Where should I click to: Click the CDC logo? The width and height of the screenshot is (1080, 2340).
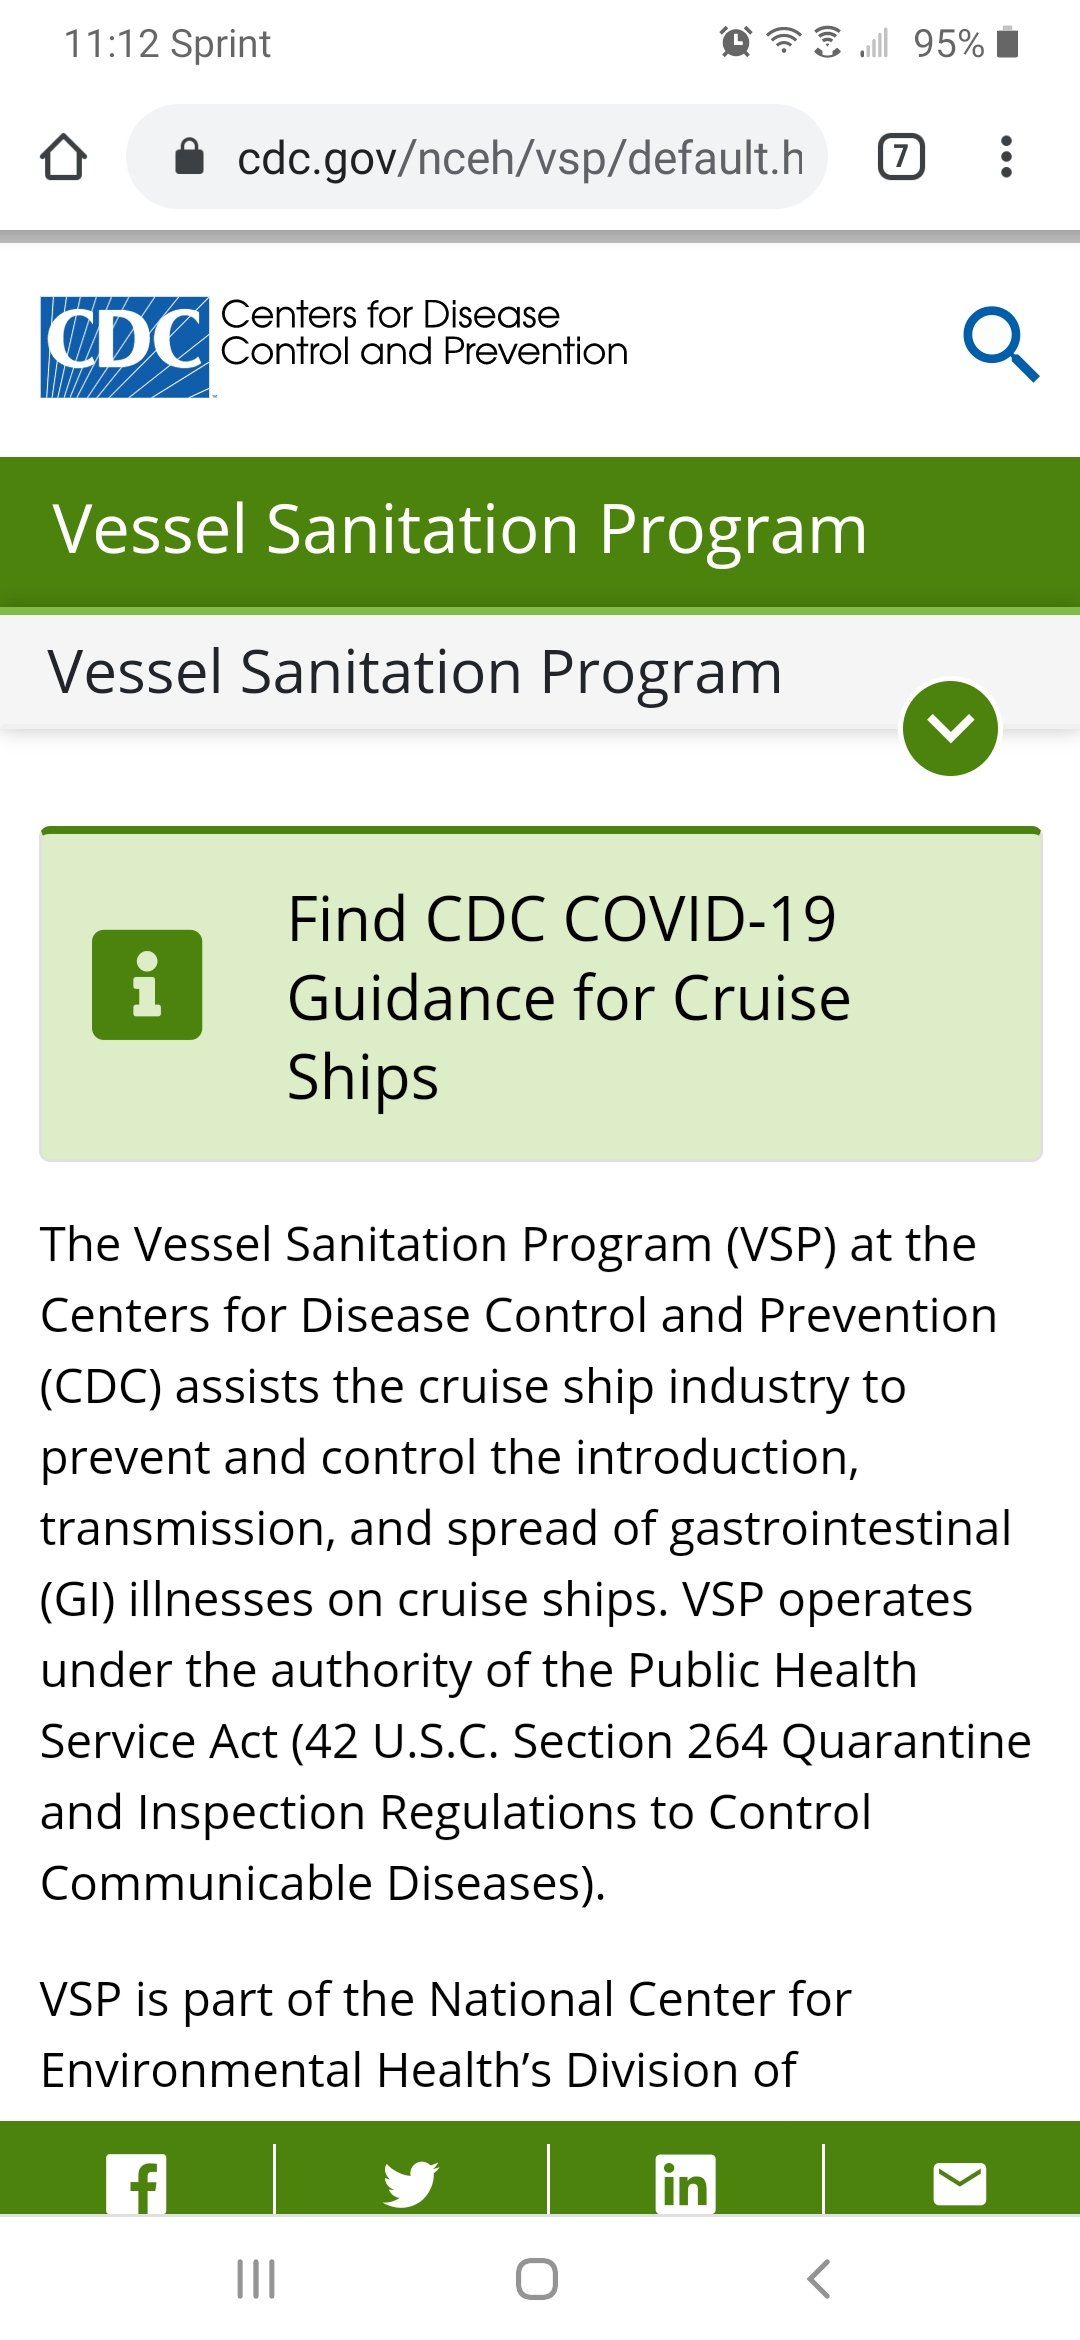125,347
